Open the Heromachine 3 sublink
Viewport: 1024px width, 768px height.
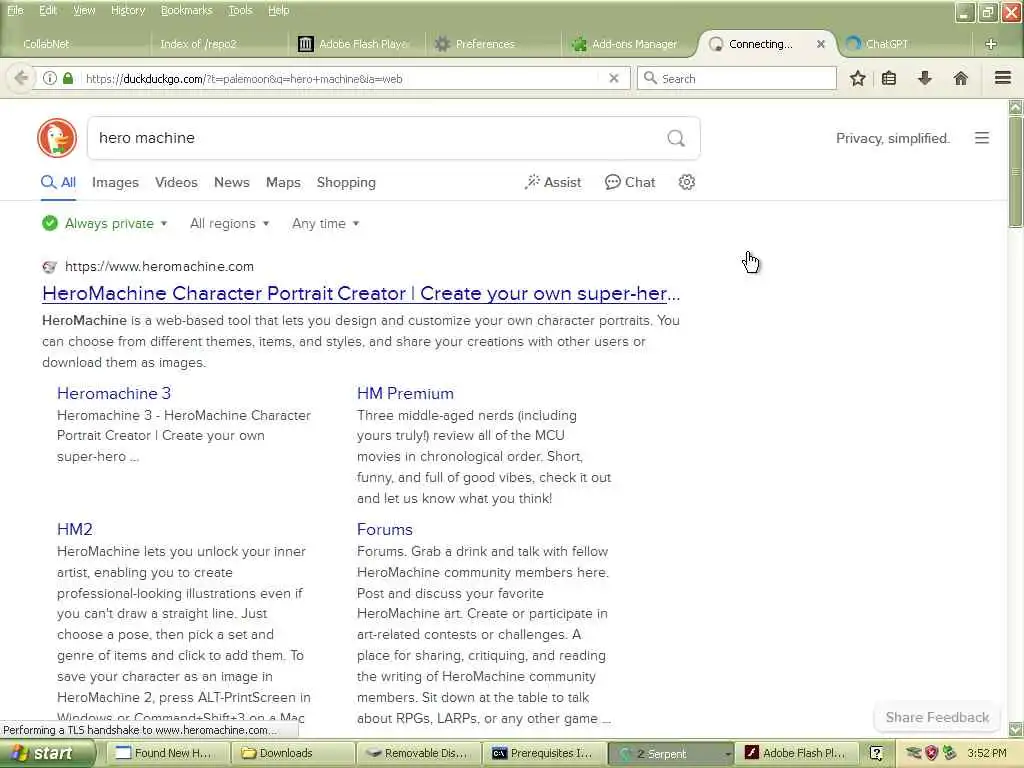[x=114, y=393]
